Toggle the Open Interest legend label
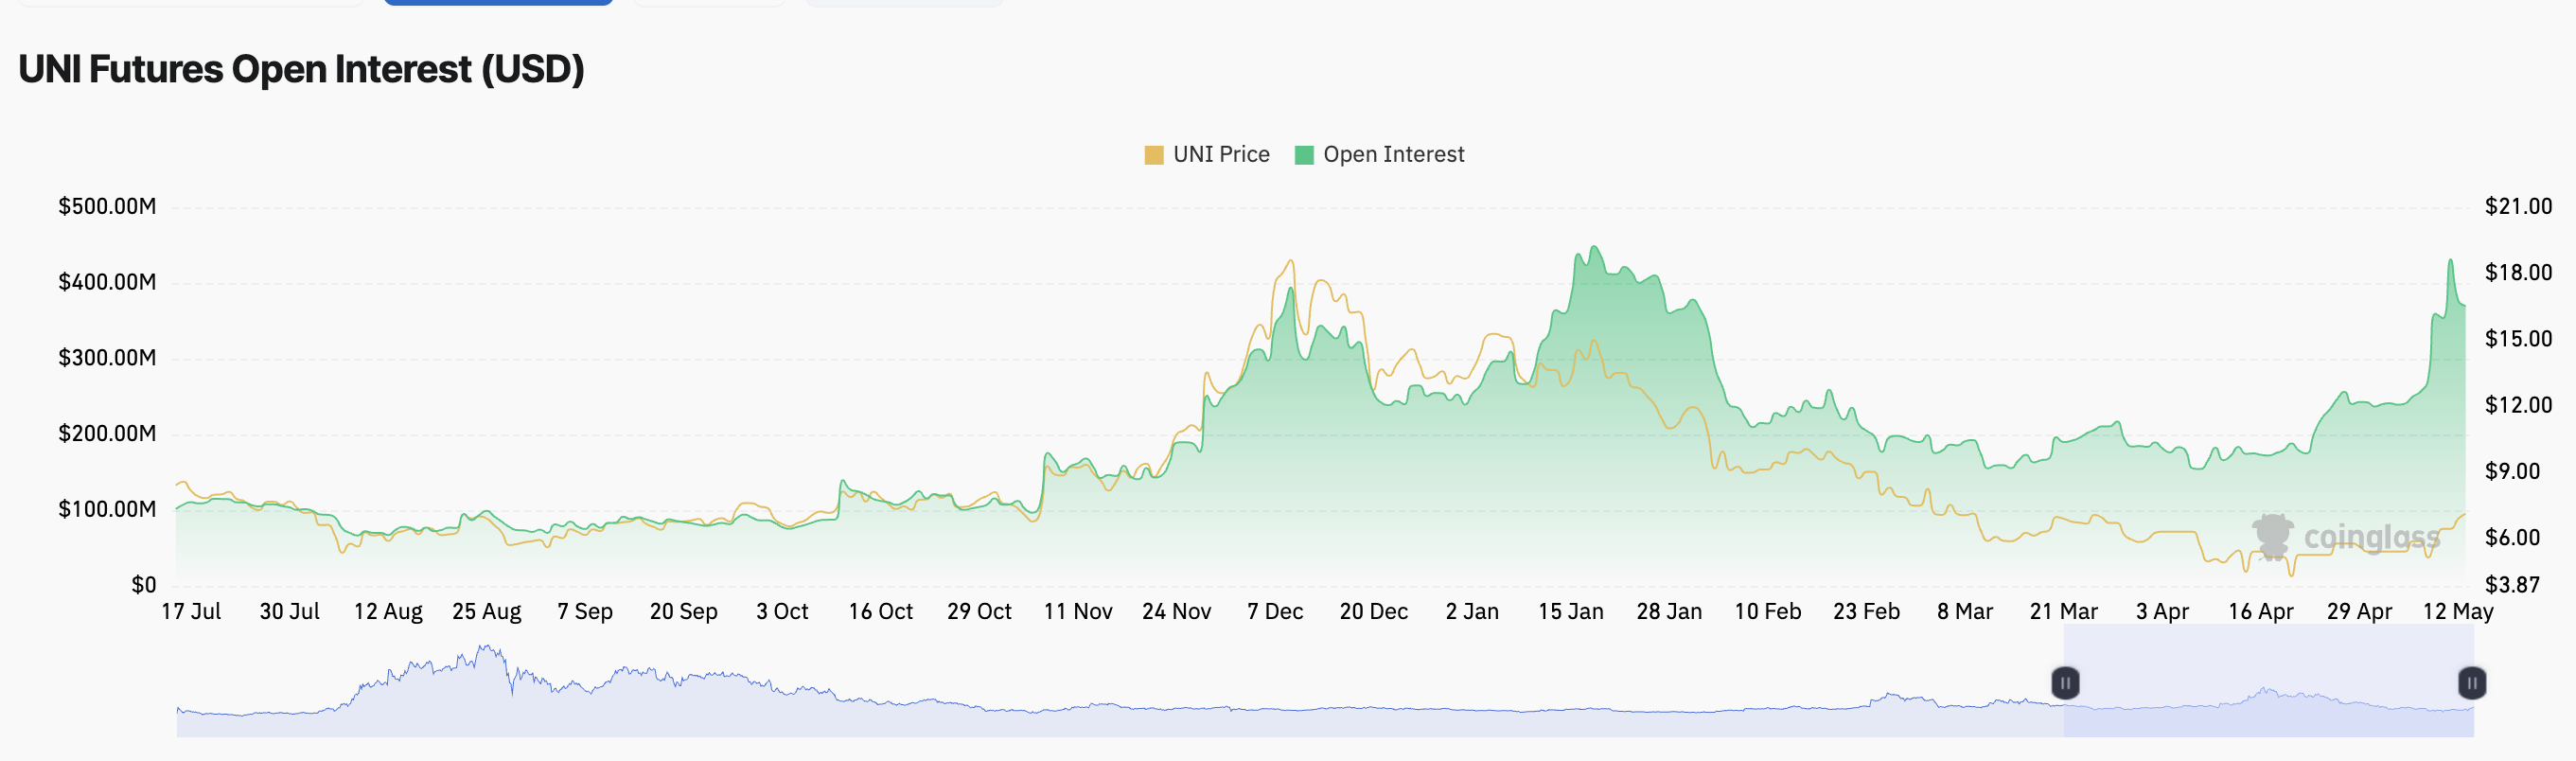The image size is (2576, 761). pyautogui.click(x=1393, y=155)
